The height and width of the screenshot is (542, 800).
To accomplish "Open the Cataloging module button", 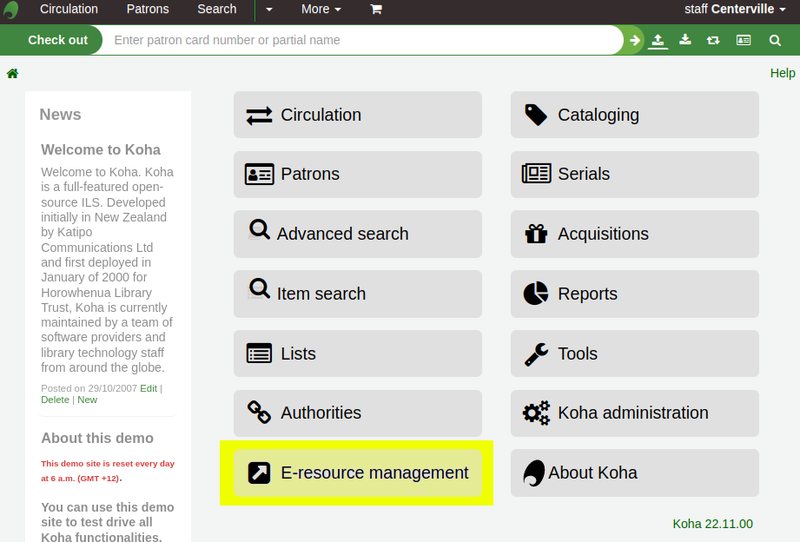I will [x=635, y=115].
